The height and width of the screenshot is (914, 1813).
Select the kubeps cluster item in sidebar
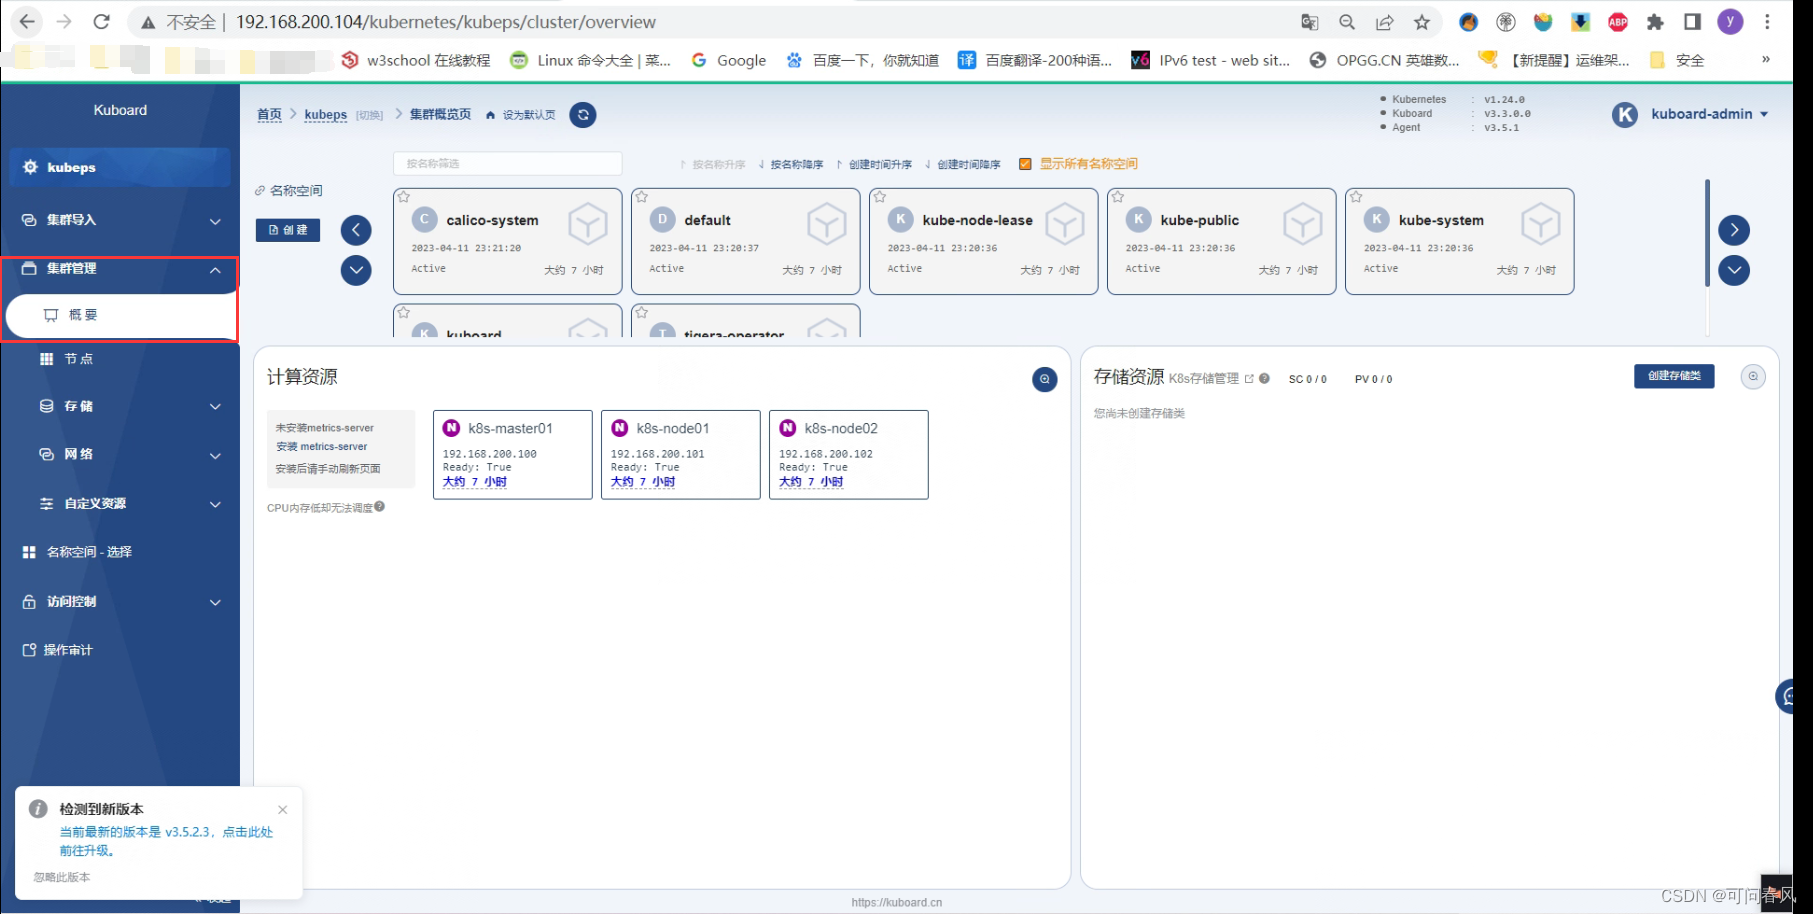click(x=120, y=167)
